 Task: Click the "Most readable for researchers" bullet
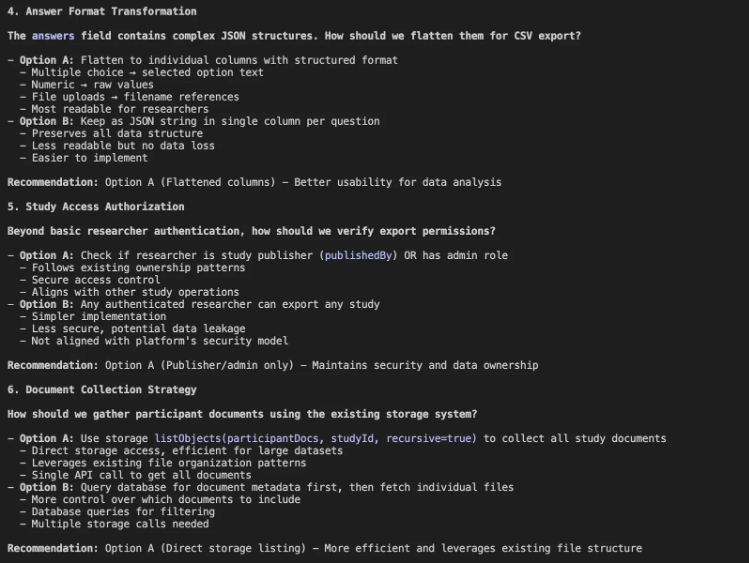[119, 109]
